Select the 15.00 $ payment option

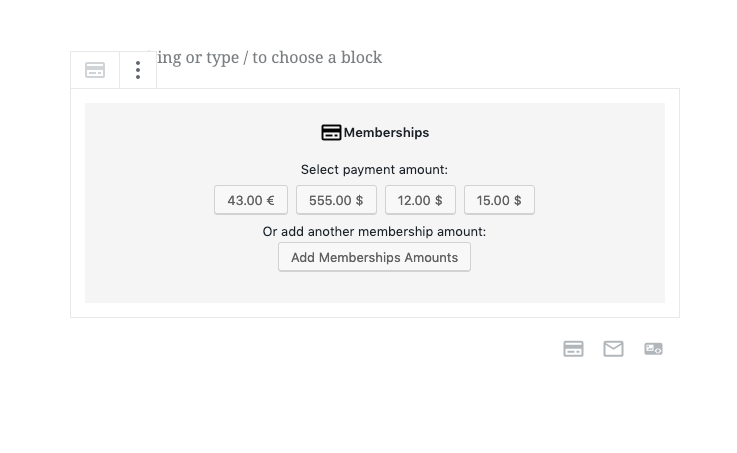(499, 200)
